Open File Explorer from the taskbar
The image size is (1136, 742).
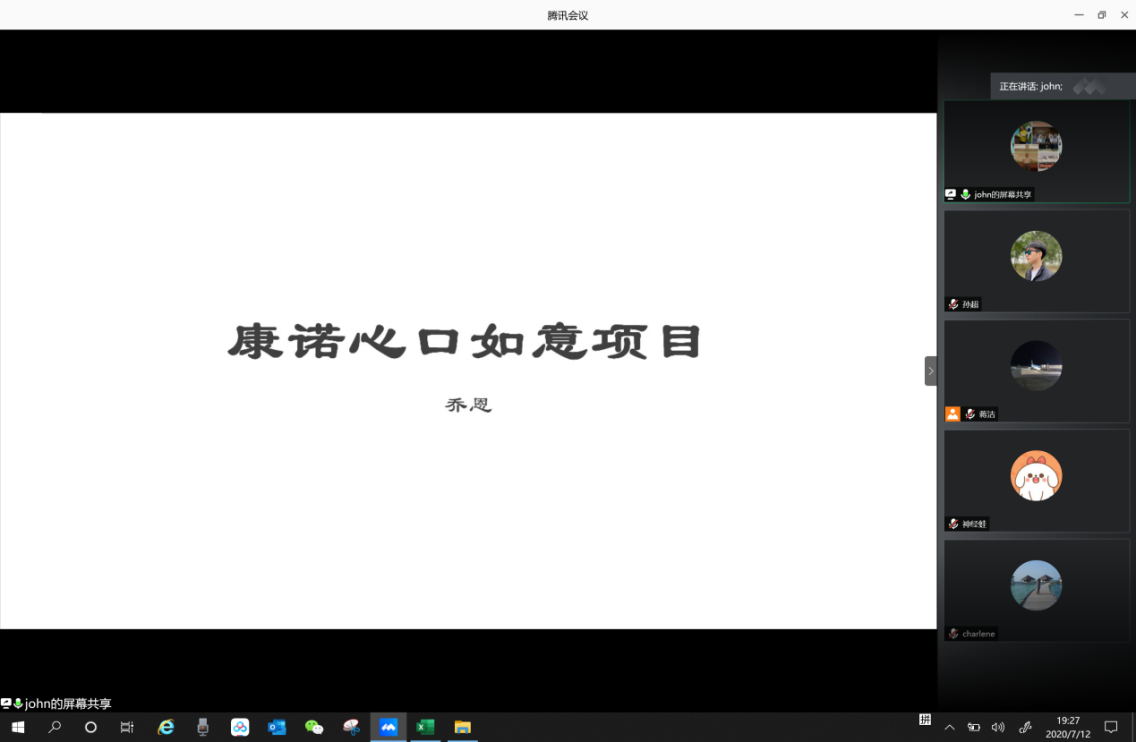(462, 727)
